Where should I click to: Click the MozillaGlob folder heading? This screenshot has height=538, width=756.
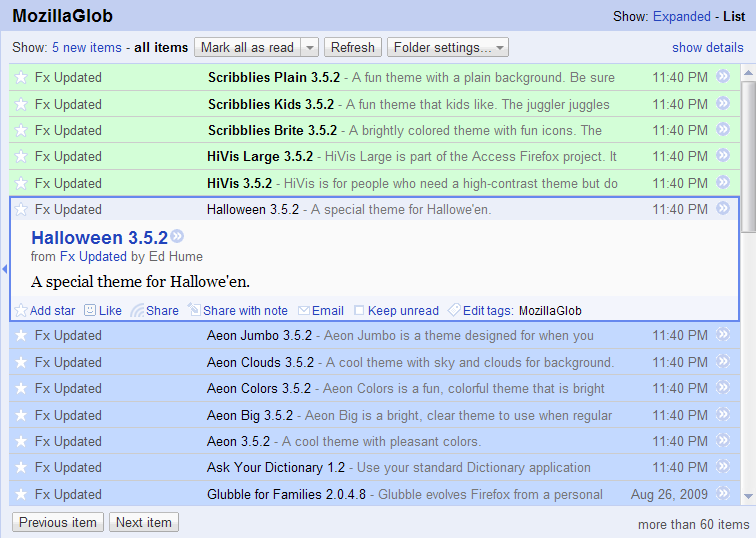tap(62, 16)
